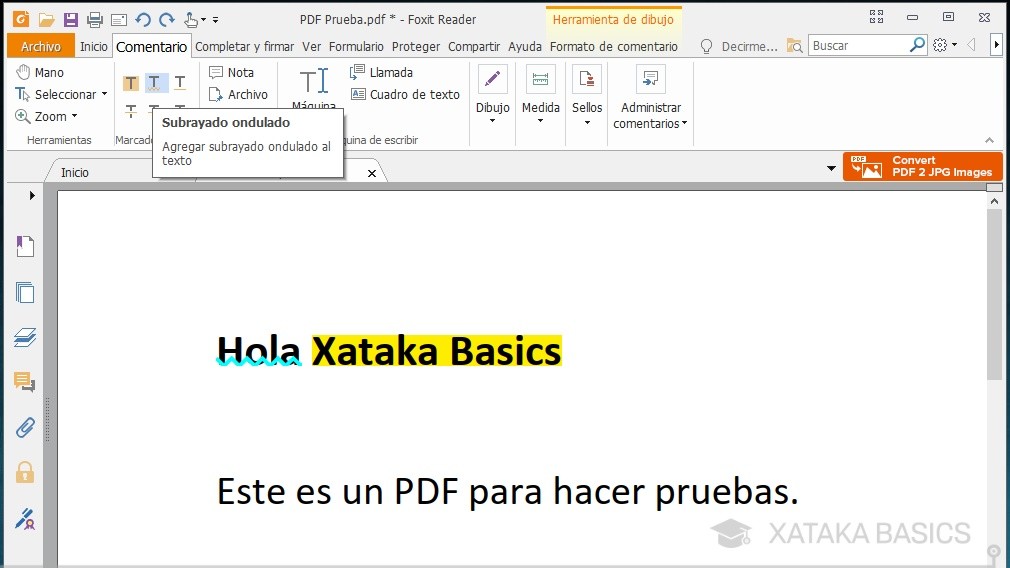This screenshot has height=568, width=1010.
Task: Open the Comments panel
Action: pyautogui.click(x=25, y=383)
